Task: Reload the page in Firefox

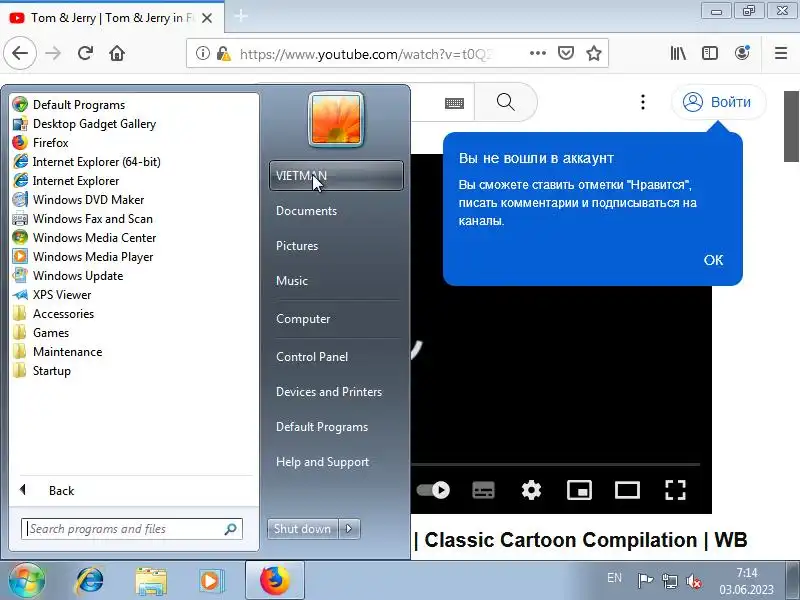Action: click(x=85, y=53)
